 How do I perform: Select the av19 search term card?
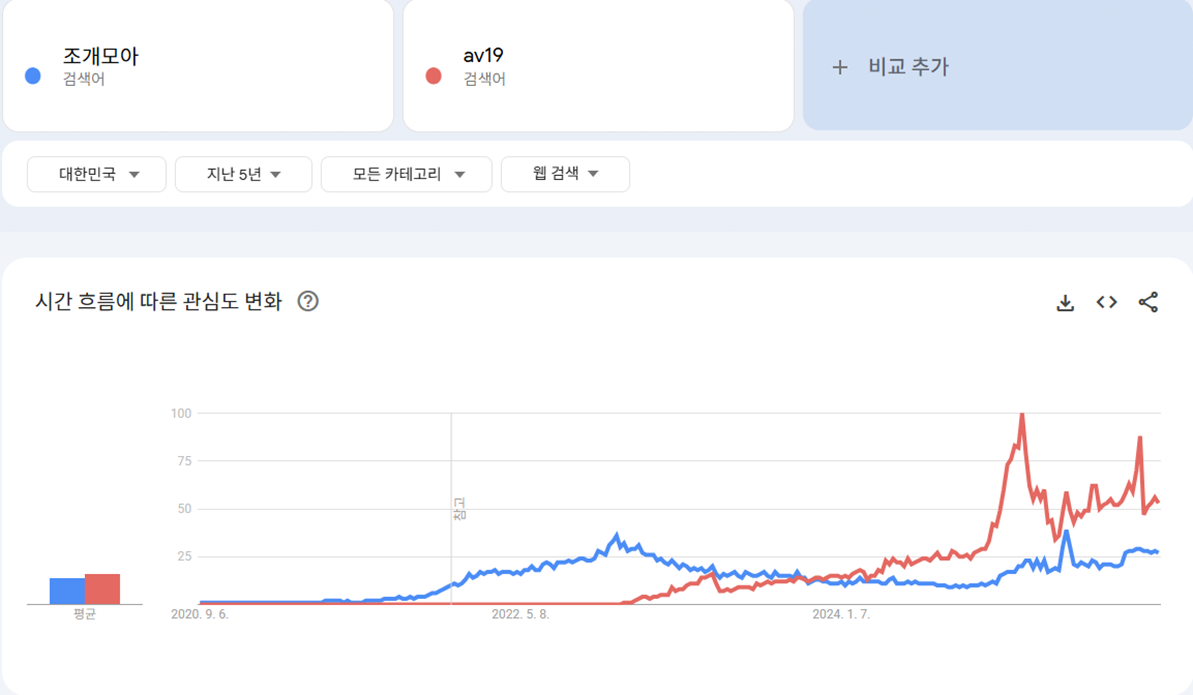(x=598, y=66)
